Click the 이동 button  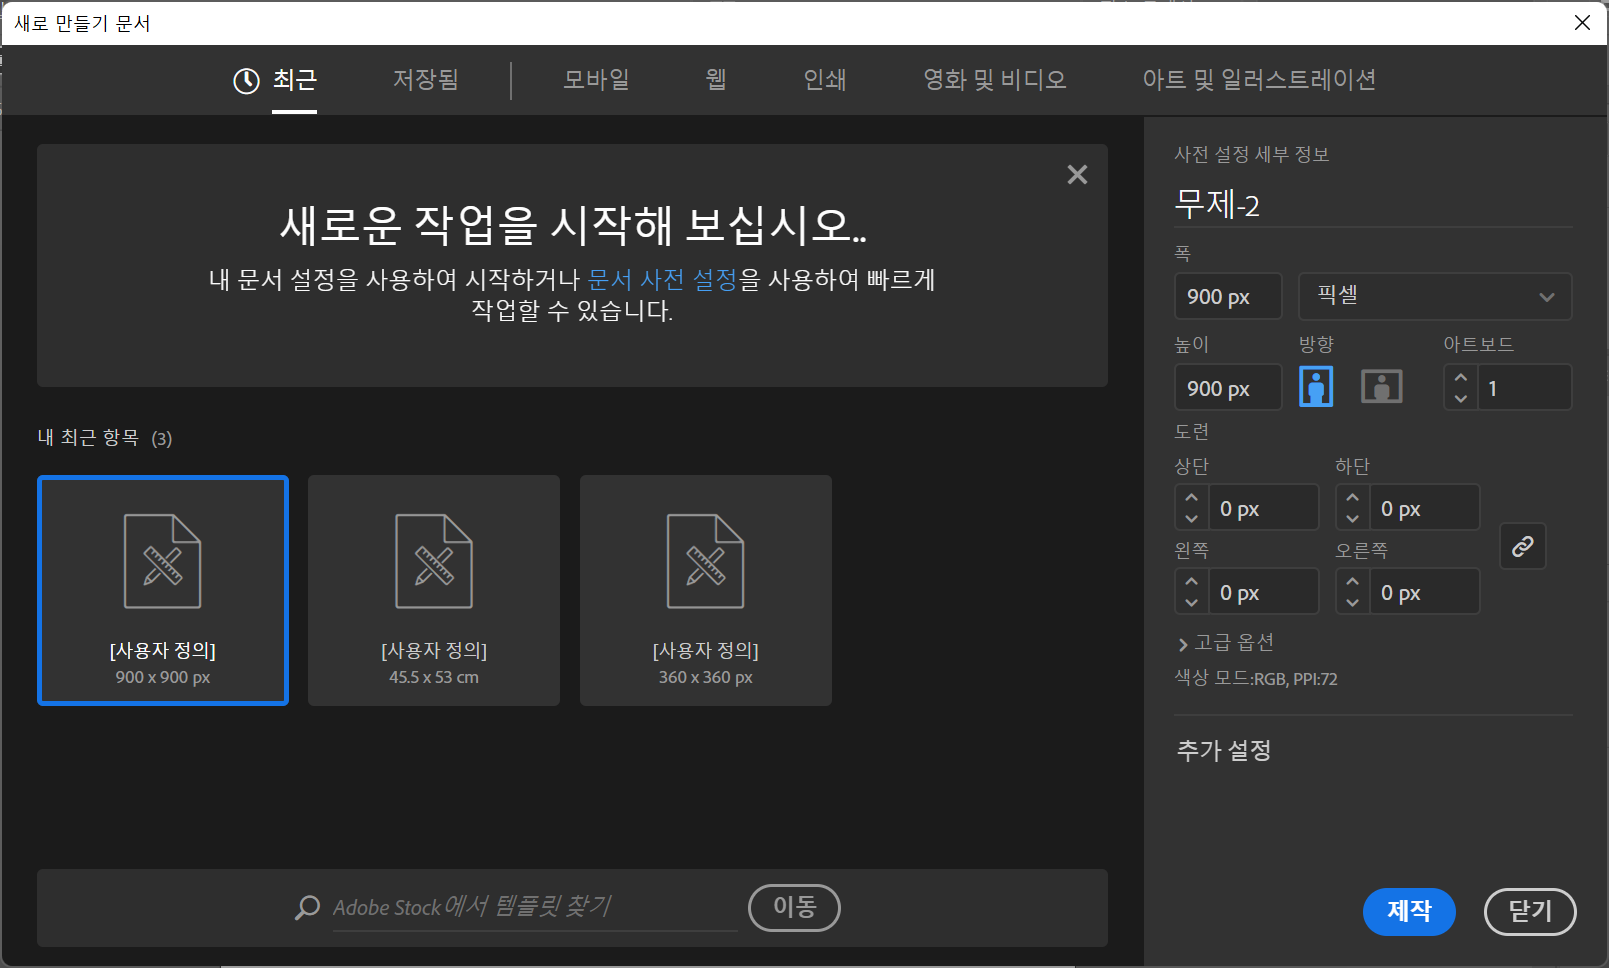tap(794, 907)
